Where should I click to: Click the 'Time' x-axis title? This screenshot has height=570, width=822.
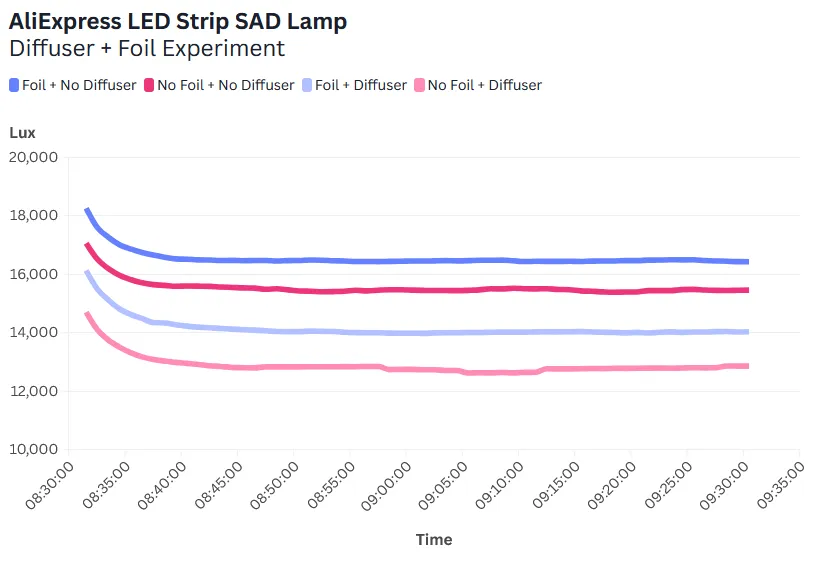pyautogui.click(x=434, y=540)
